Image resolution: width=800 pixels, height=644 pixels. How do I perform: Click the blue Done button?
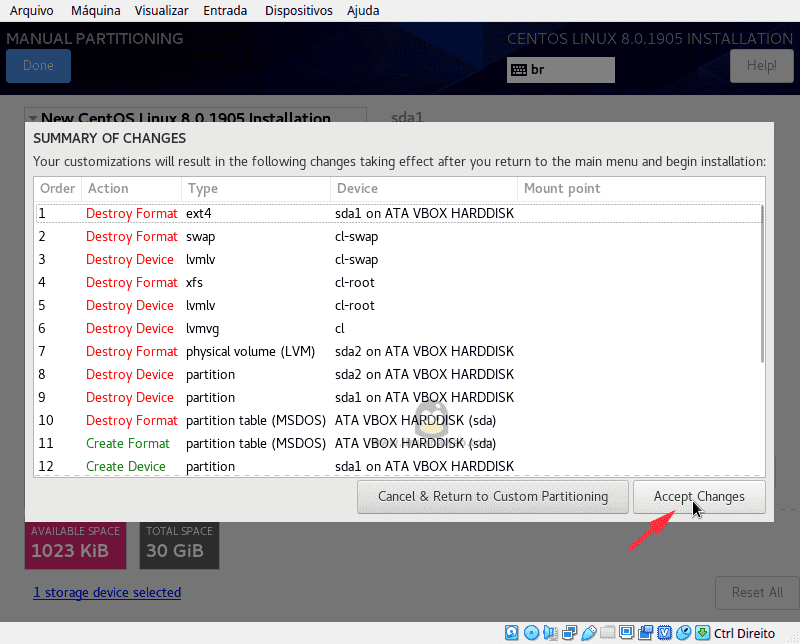tap(38, 66)
